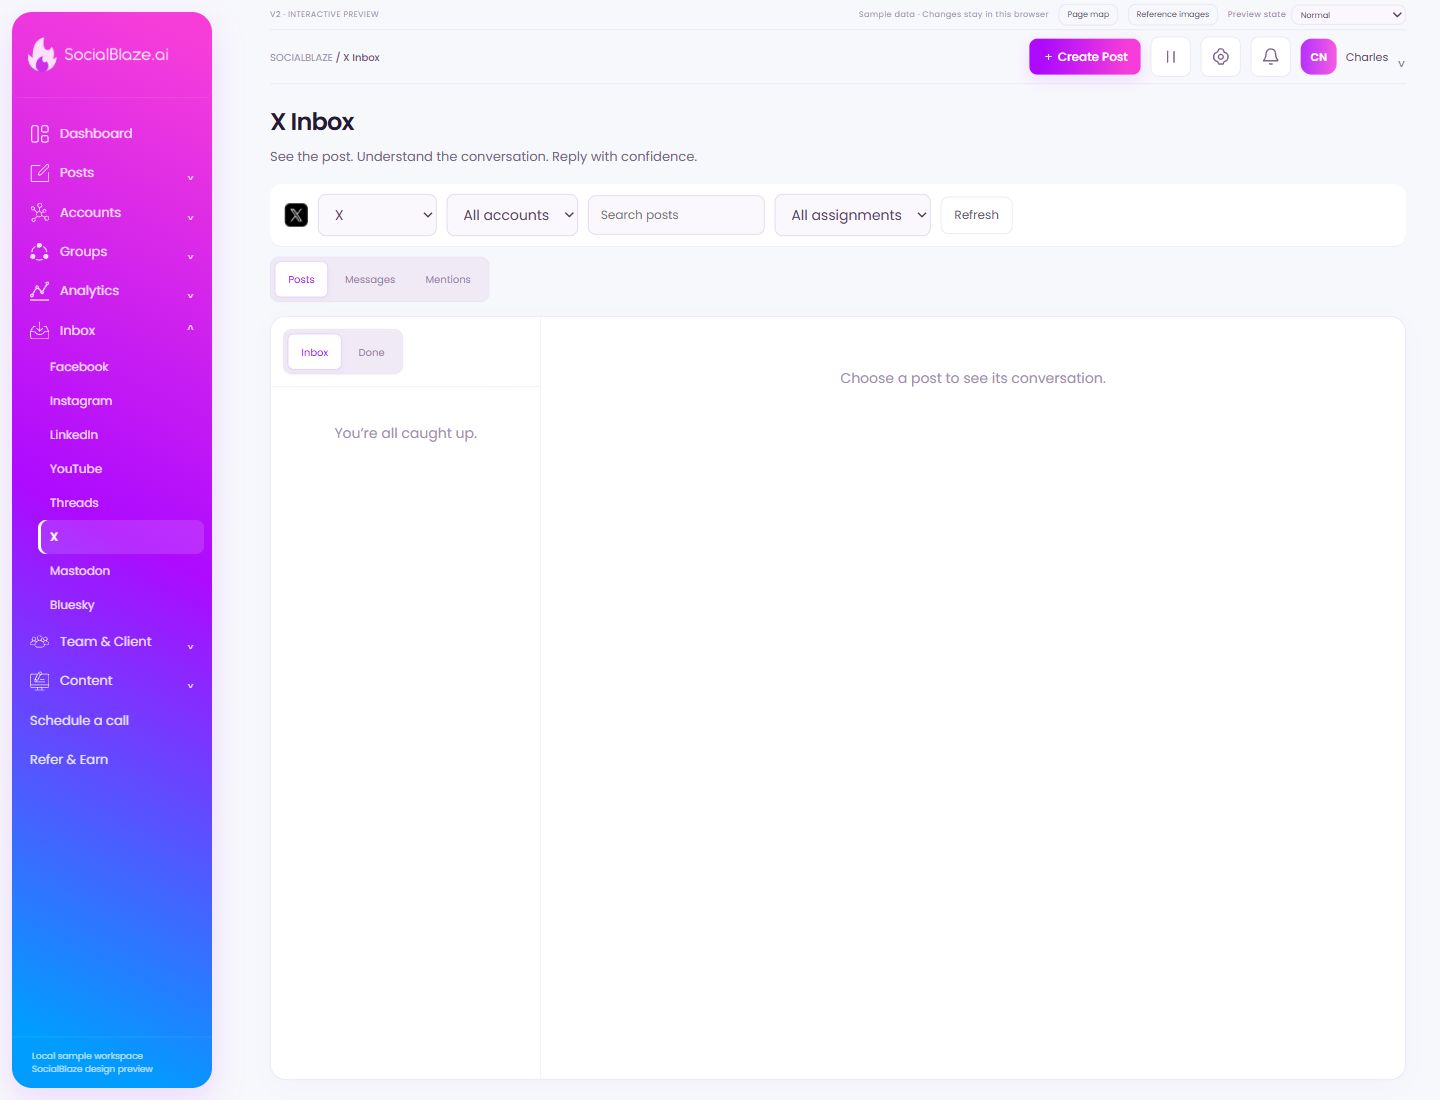The width and height of the screenshot is (1440, 1100).
Task: Open settings with the gear icon
Action: [x=1220, y=57]
